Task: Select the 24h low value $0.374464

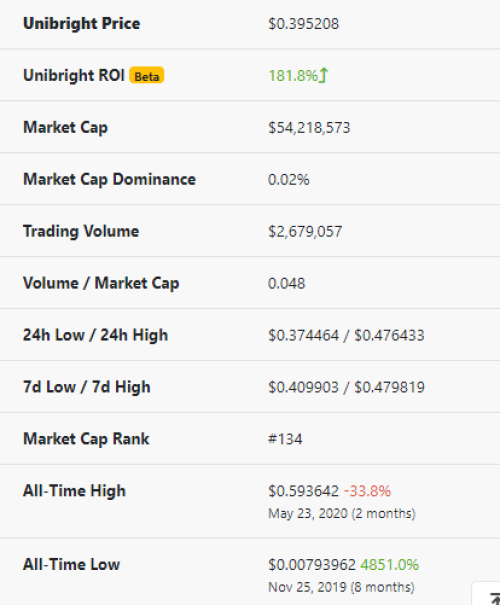Action: [x=304, y=335]
